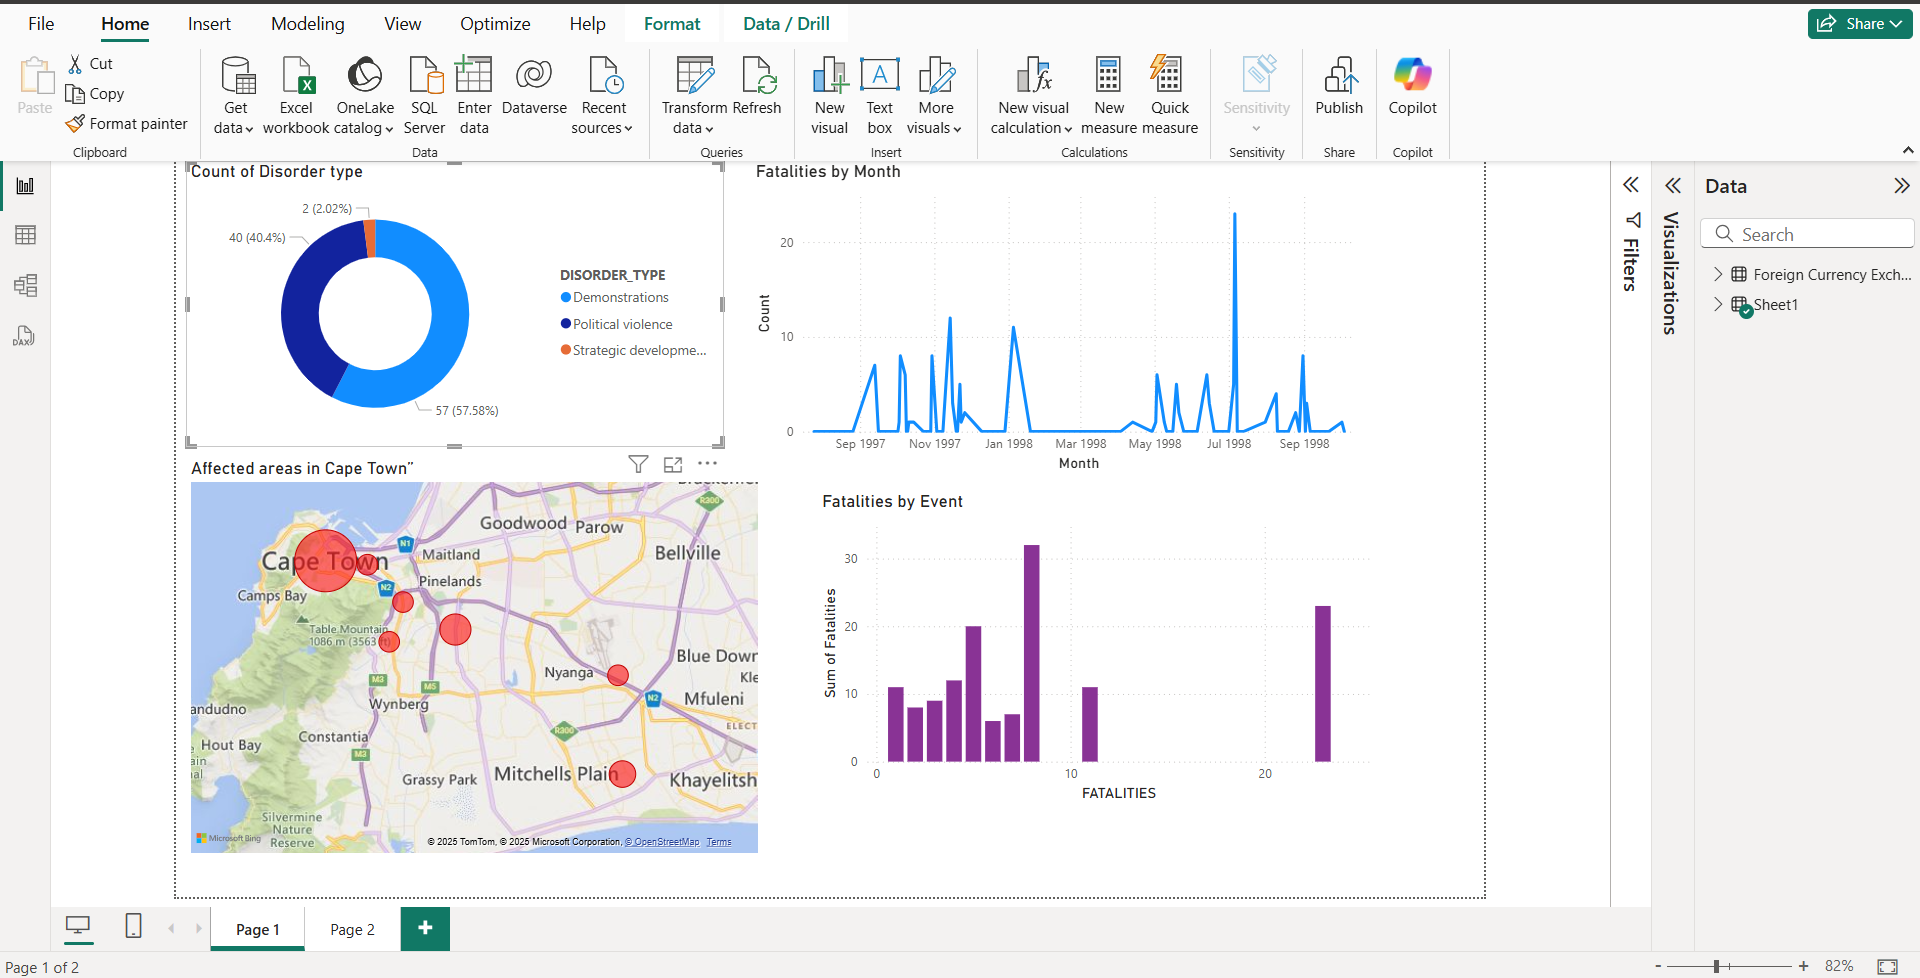Click the Share button
1920x978 pixels.
tap(1859, 24)
